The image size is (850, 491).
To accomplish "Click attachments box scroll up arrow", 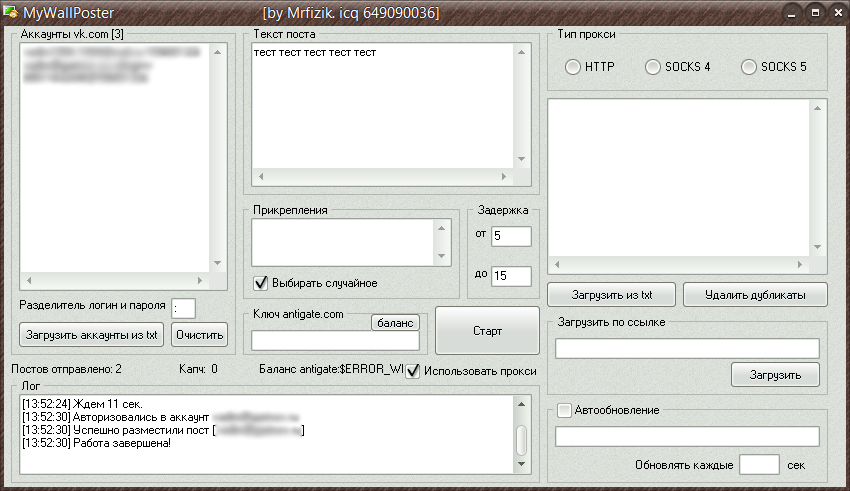I will tap(442, 228).
